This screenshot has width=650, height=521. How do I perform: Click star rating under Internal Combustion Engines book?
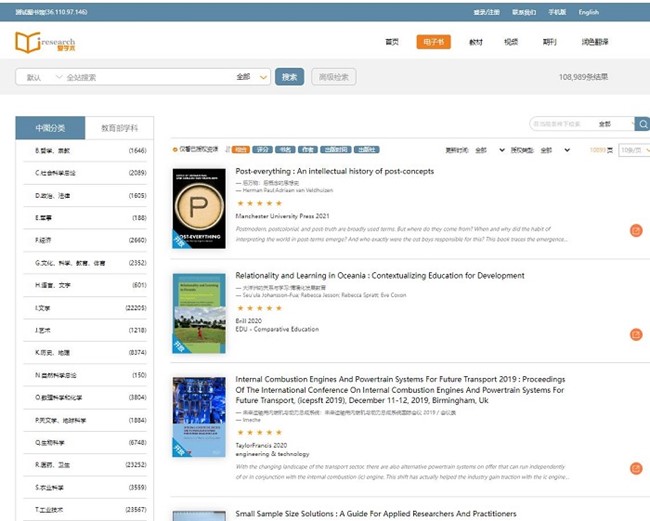(259, 433)
